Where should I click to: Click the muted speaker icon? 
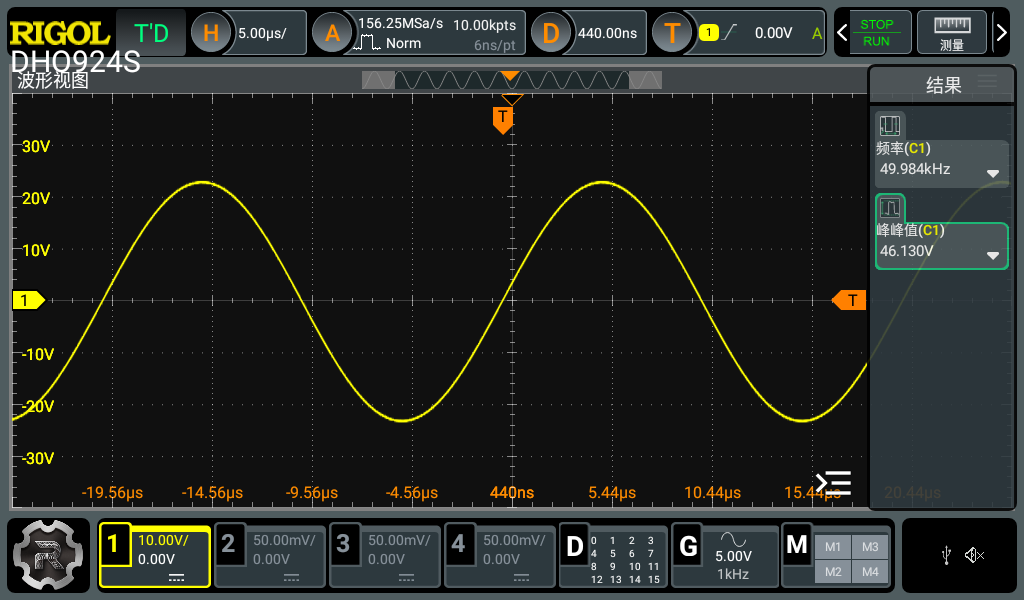[x=974, y=556]
